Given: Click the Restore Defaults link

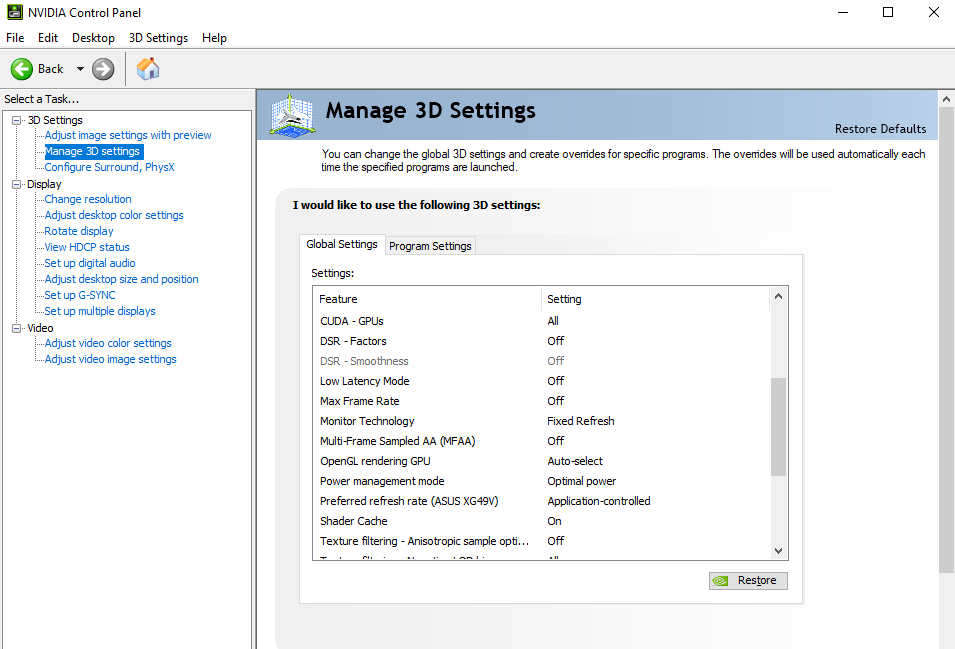Looking at the screenshot, I should (x=880, y=129).
